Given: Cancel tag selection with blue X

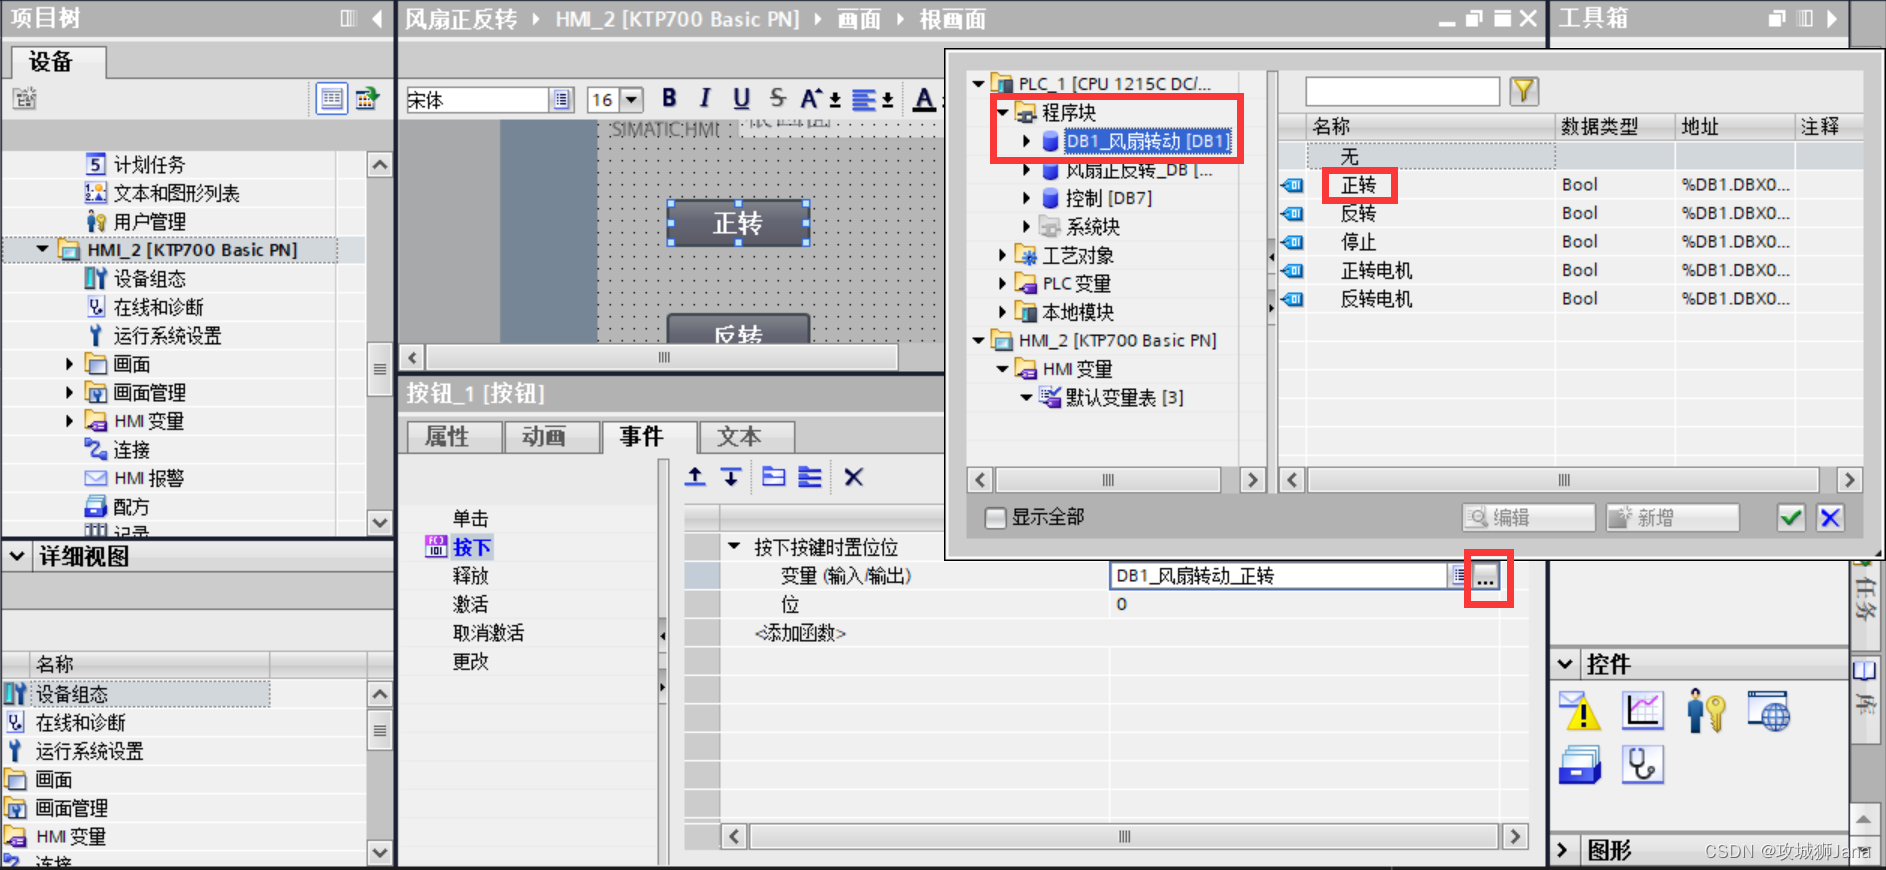Looking at the screenshot, I should point(1830,517).
